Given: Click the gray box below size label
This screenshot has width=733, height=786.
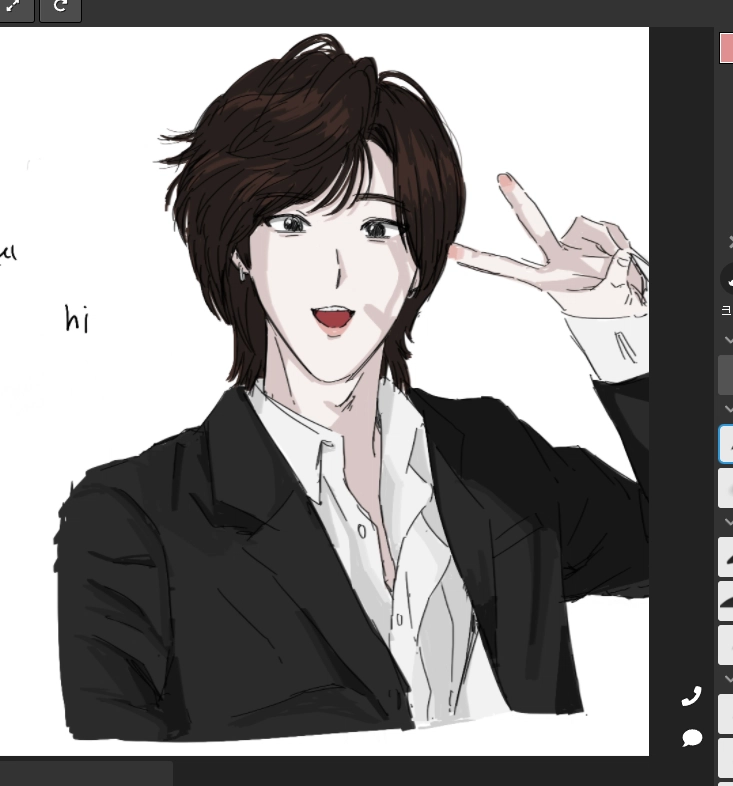Looking at the screenshot, I should [726, 375].
